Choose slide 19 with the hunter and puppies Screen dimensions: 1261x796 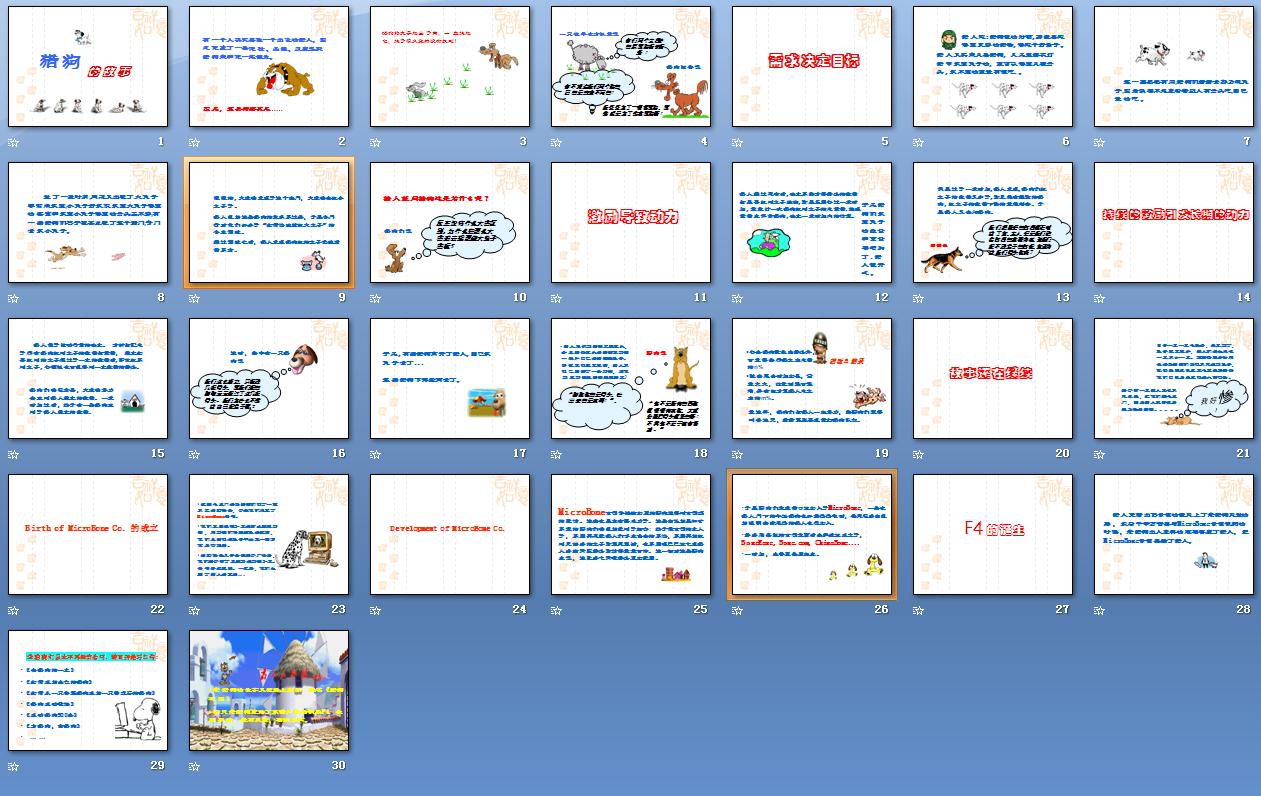pos(812,378)
